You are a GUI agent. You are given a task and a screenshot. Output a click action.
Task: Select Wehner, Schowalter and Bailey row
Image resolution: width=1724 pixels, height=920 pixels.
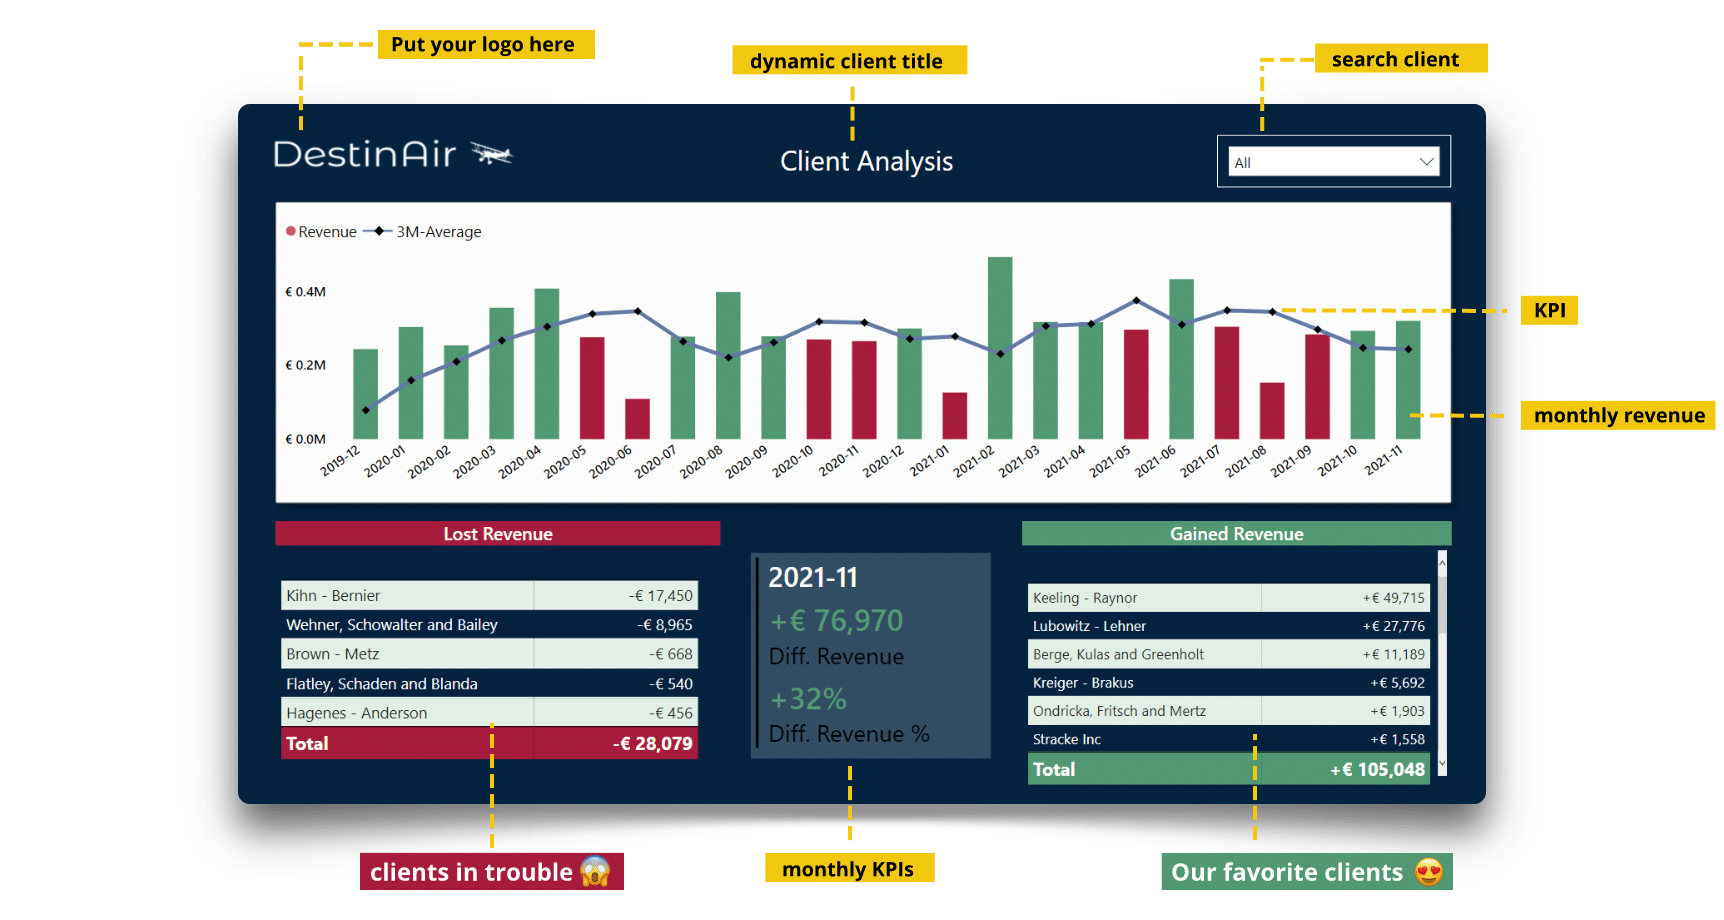(489, 625)
